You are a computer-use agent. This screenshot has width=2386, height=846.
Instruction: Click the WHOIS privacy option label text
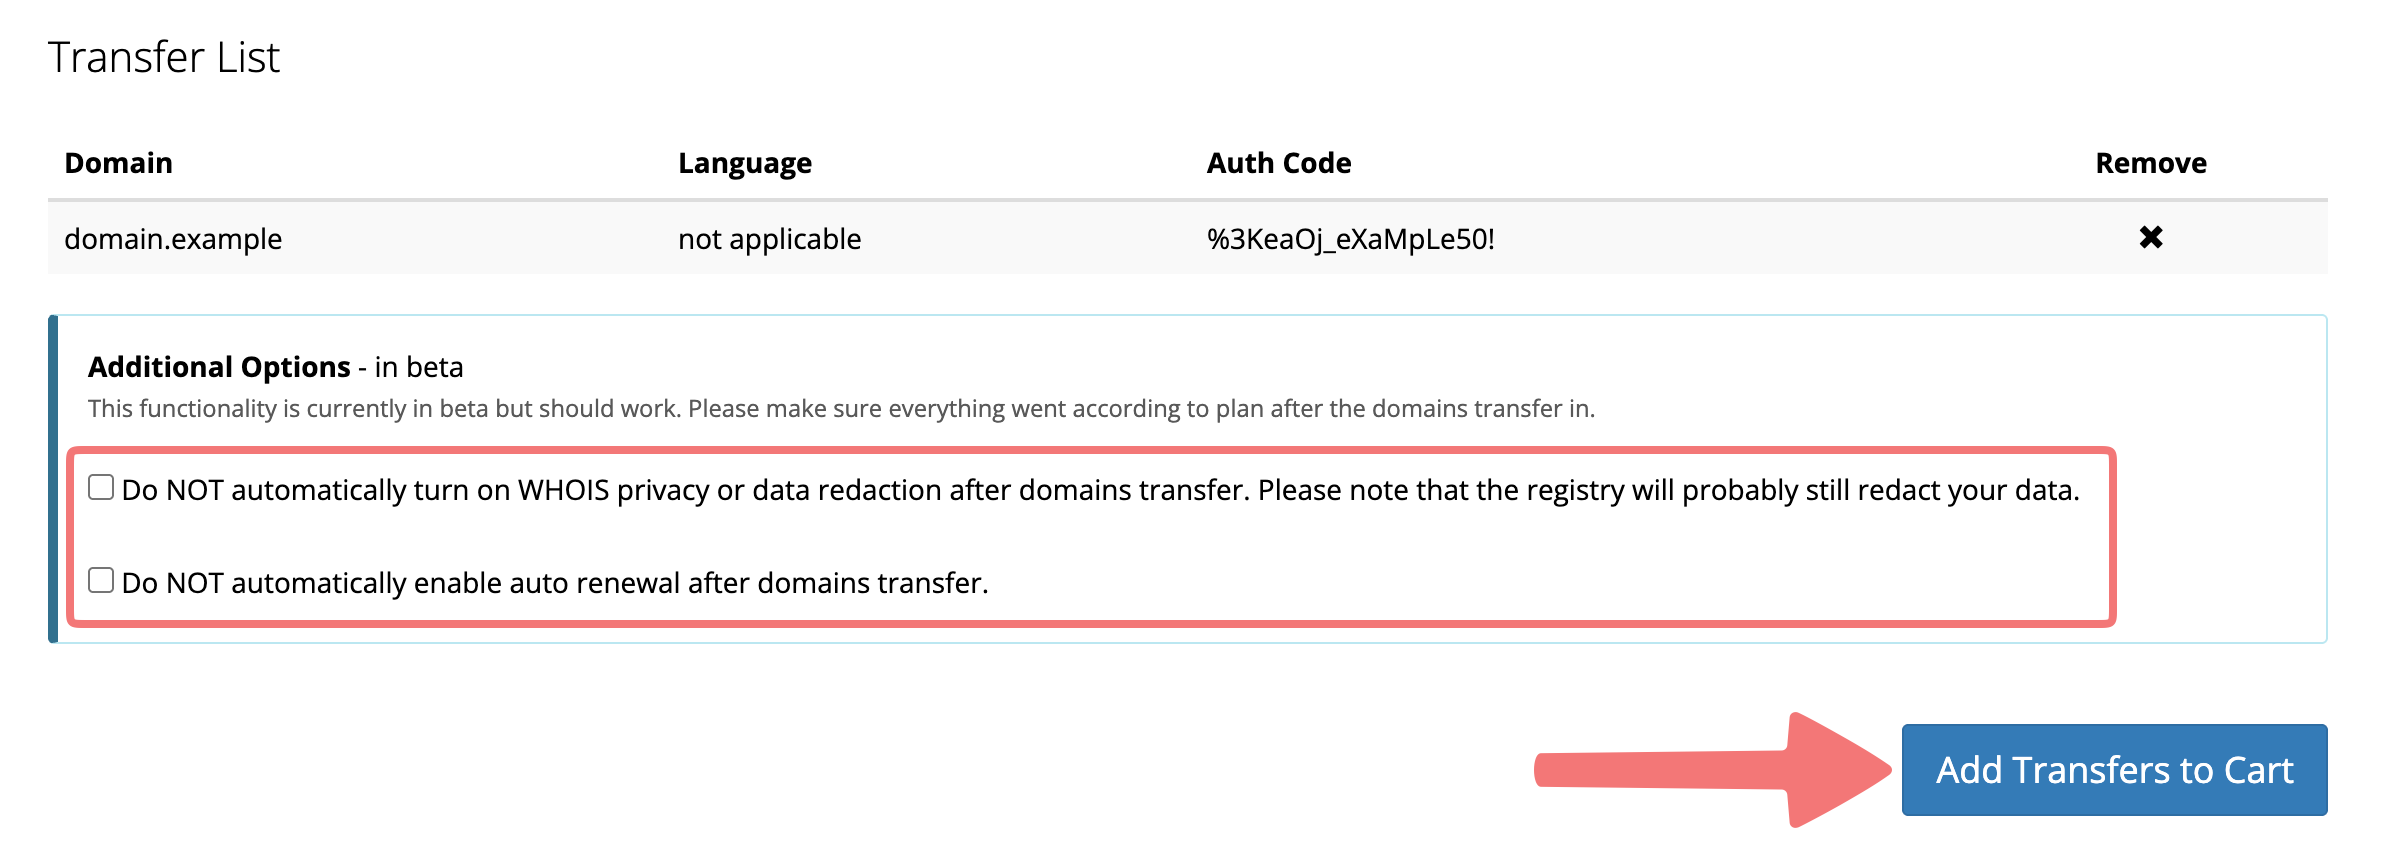coord(1100,490)
